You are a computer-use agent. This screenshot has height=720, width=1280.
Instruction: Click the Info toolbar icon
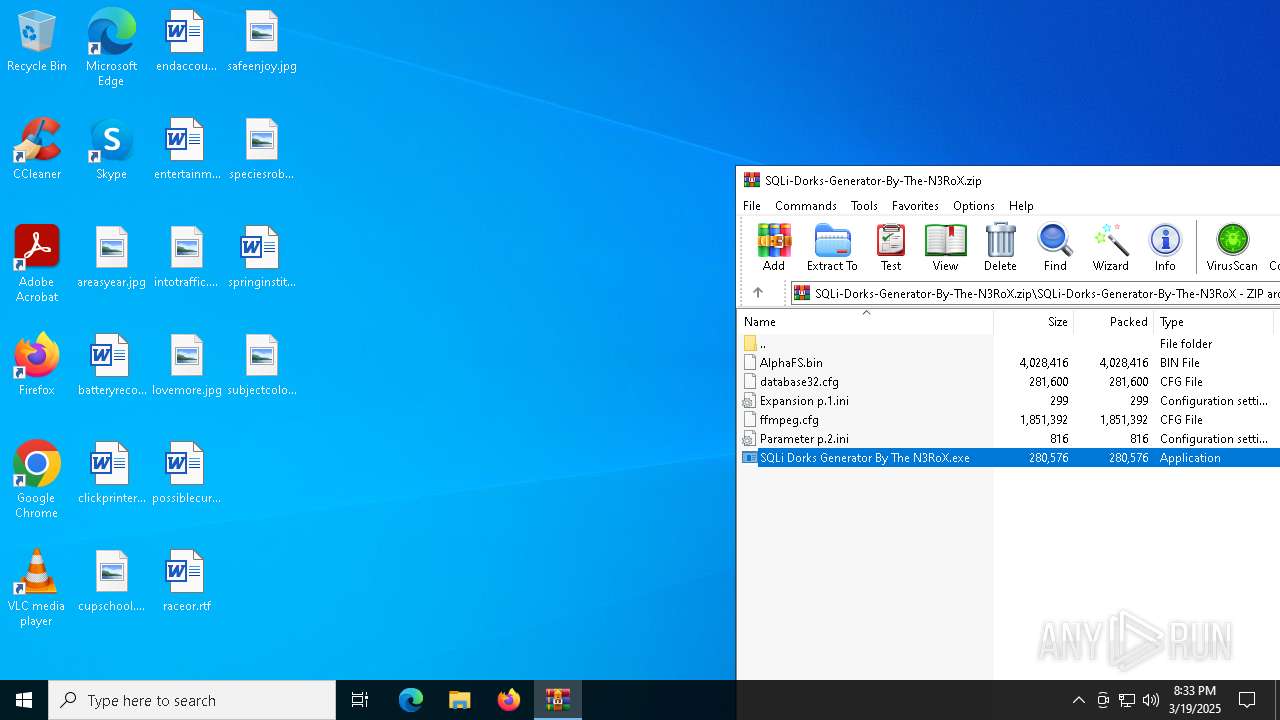(x=1165, y=247)
